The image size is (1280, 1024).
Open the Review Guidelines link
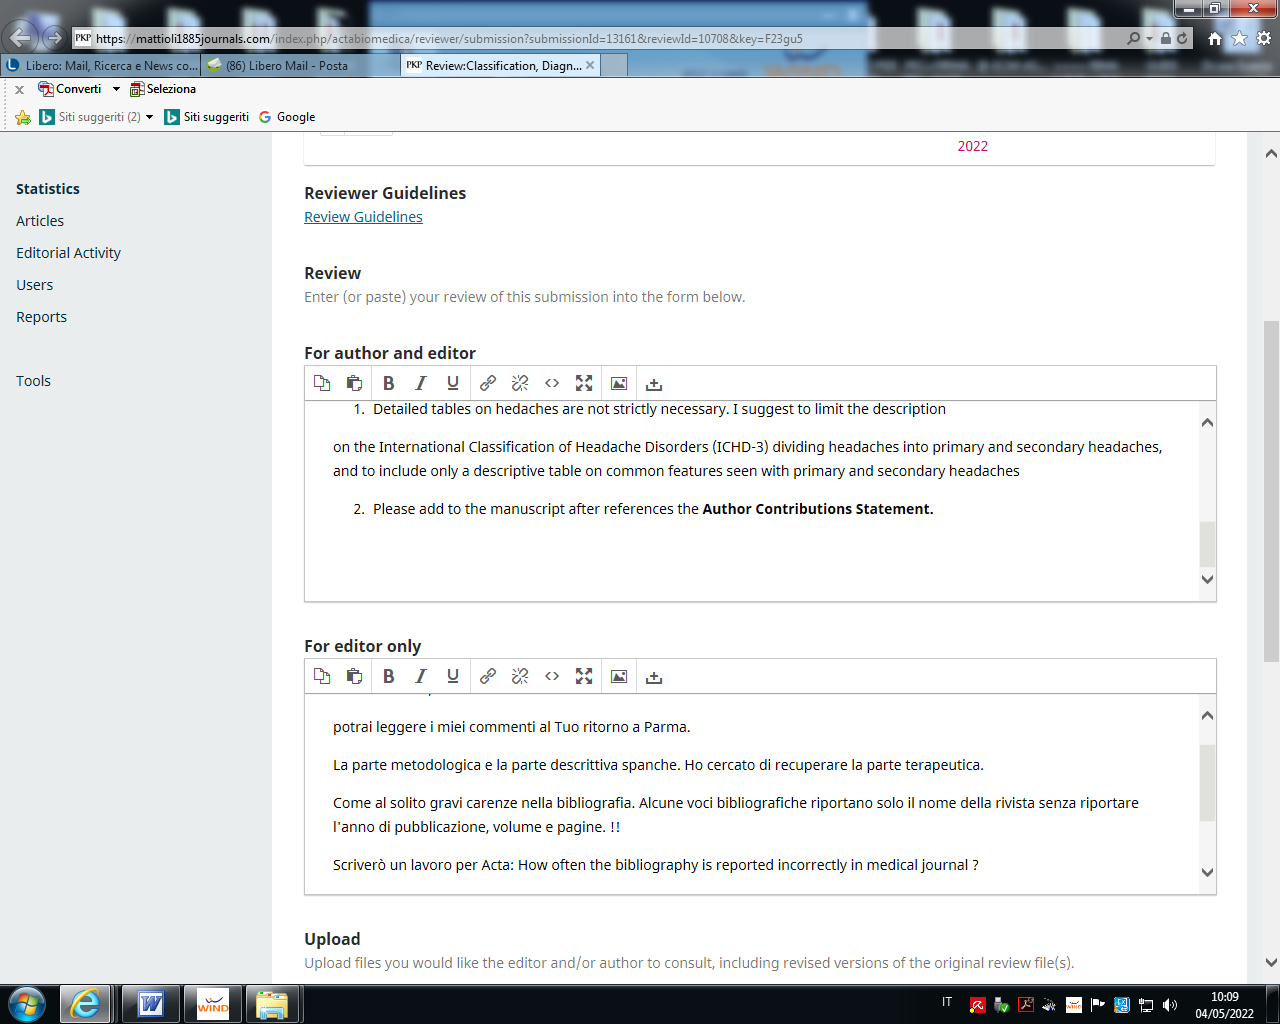[363, 217]
